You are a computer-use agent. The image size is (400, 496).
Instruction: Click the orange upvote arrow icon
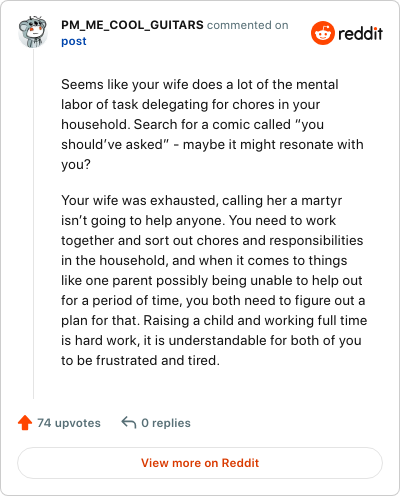25,423
